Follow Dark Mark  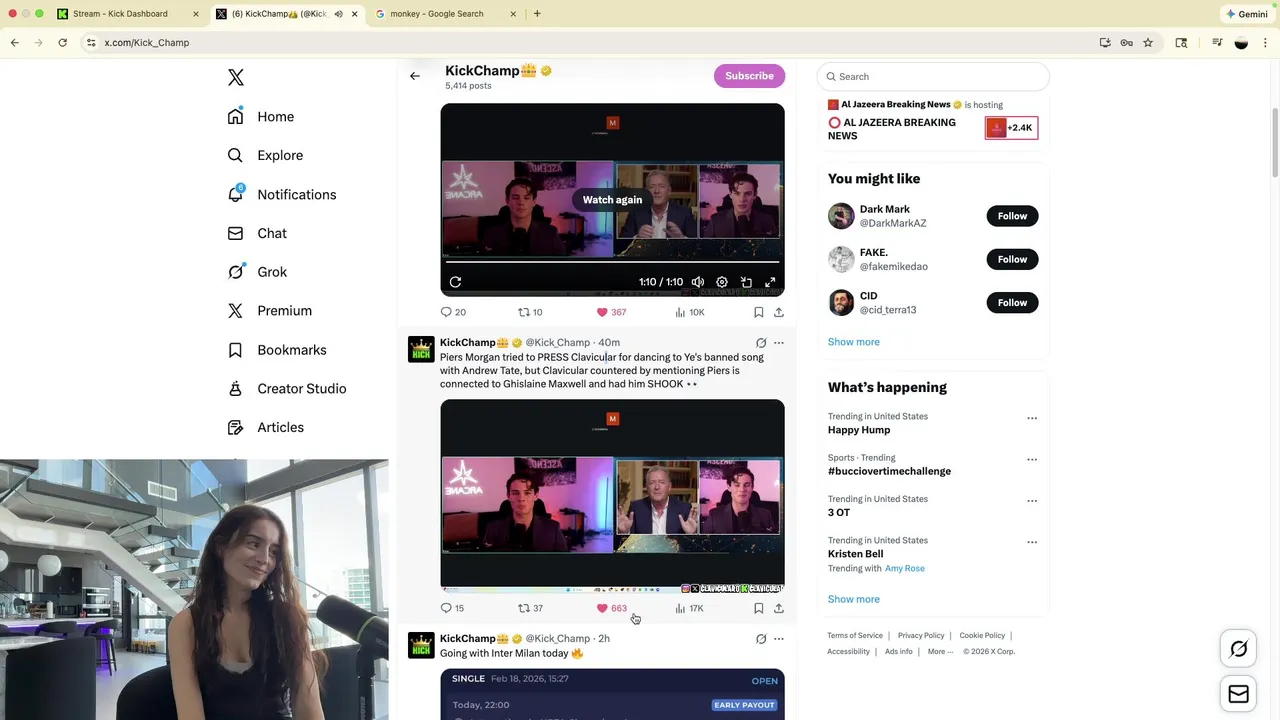coord(1012,216)
